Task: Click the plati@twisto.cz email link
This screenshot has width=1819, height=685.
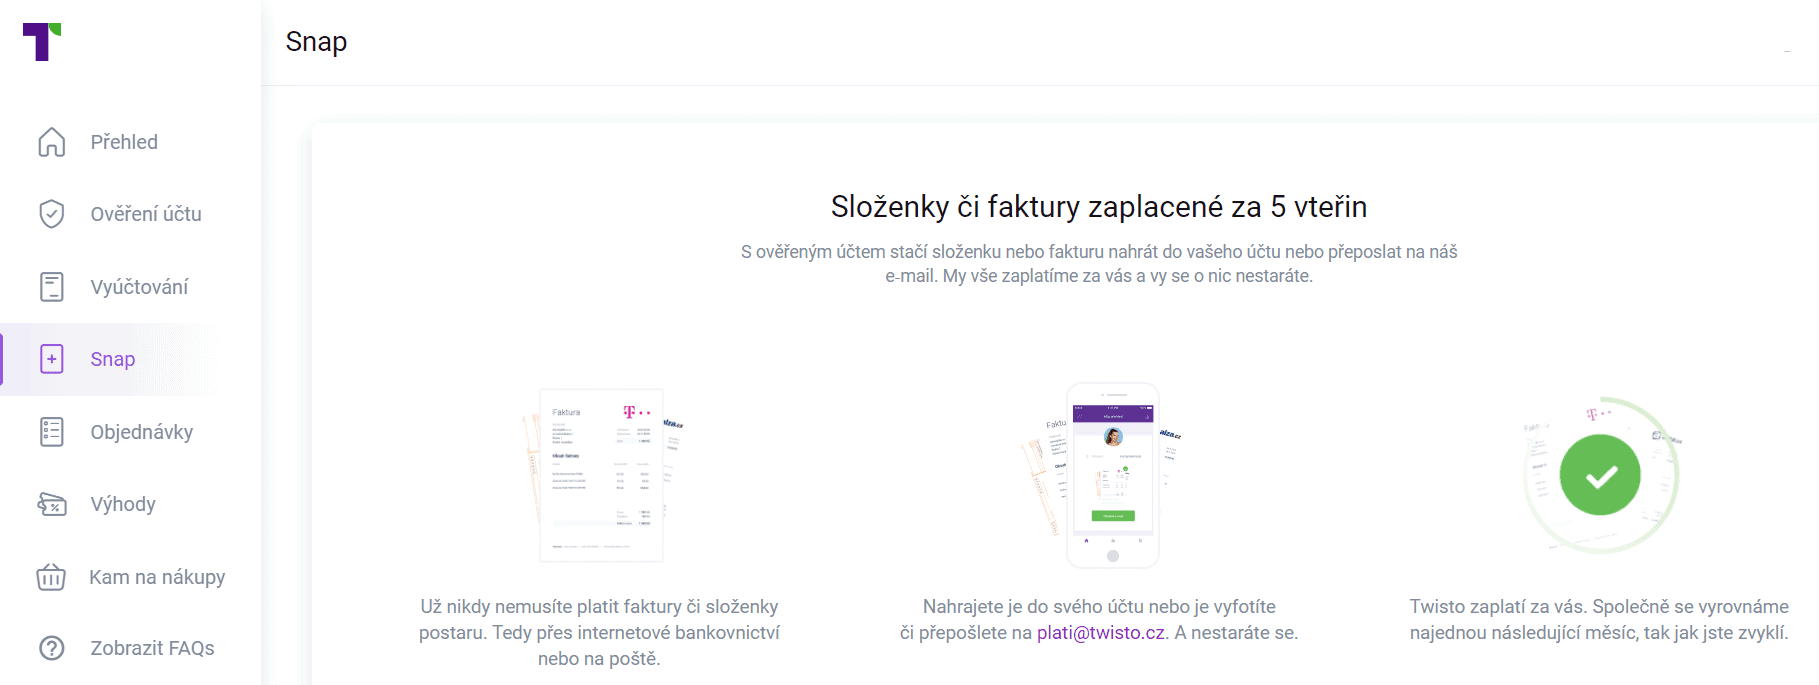Action: (1101, 633)
